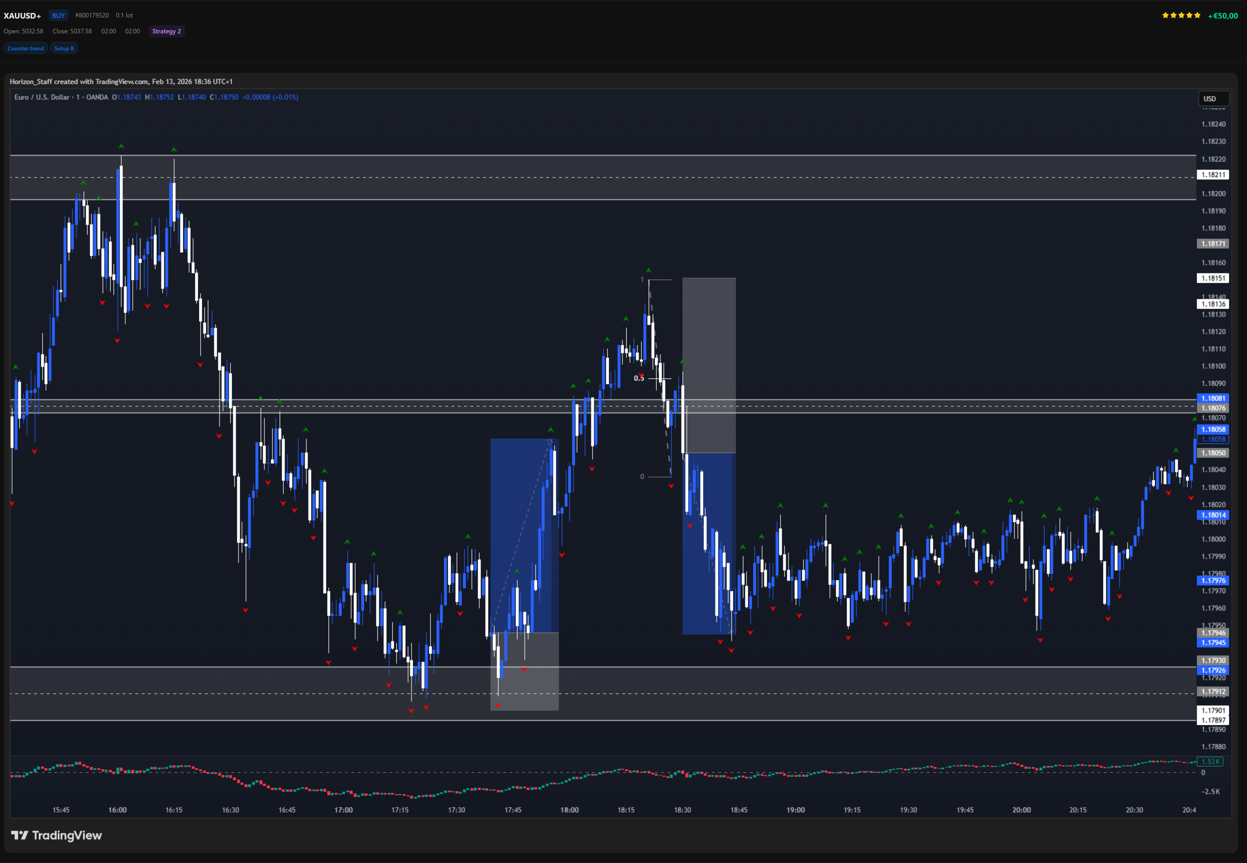The height and width of the screenshot is (863, 1247).
Task: Toggle the Strategy 2 badge
Action: coord(166,31)
